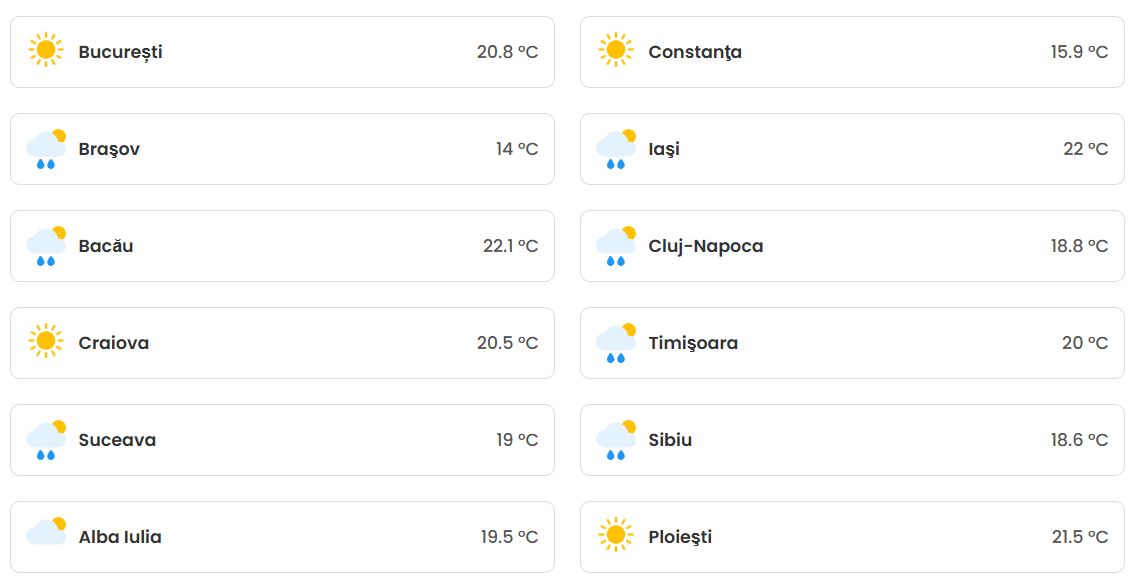Click the cloud icon beside Alba Iulia
1137x584 pixels.
[48, 533]
